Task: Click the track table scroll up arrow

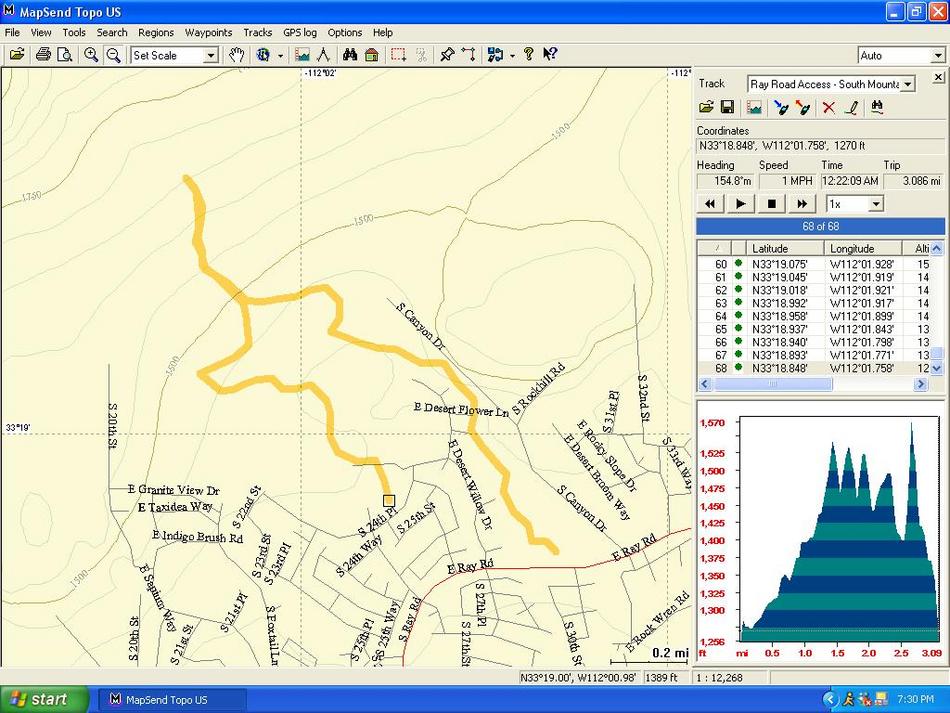Action: click(937, 248)
